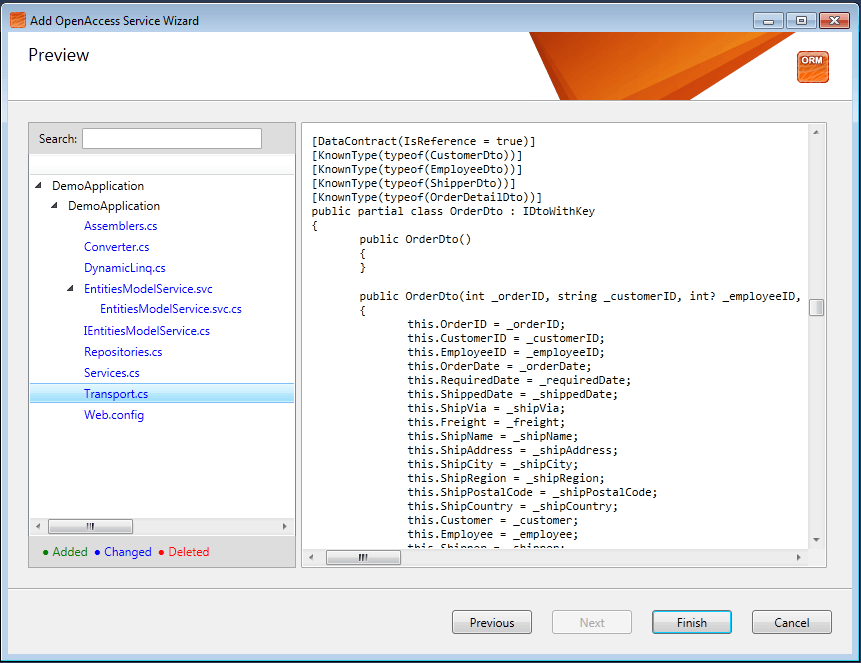This screenshot has width=861, height=663.
Task: Select IEntitiesModelService.cs file
Action: tap(147, 331)
